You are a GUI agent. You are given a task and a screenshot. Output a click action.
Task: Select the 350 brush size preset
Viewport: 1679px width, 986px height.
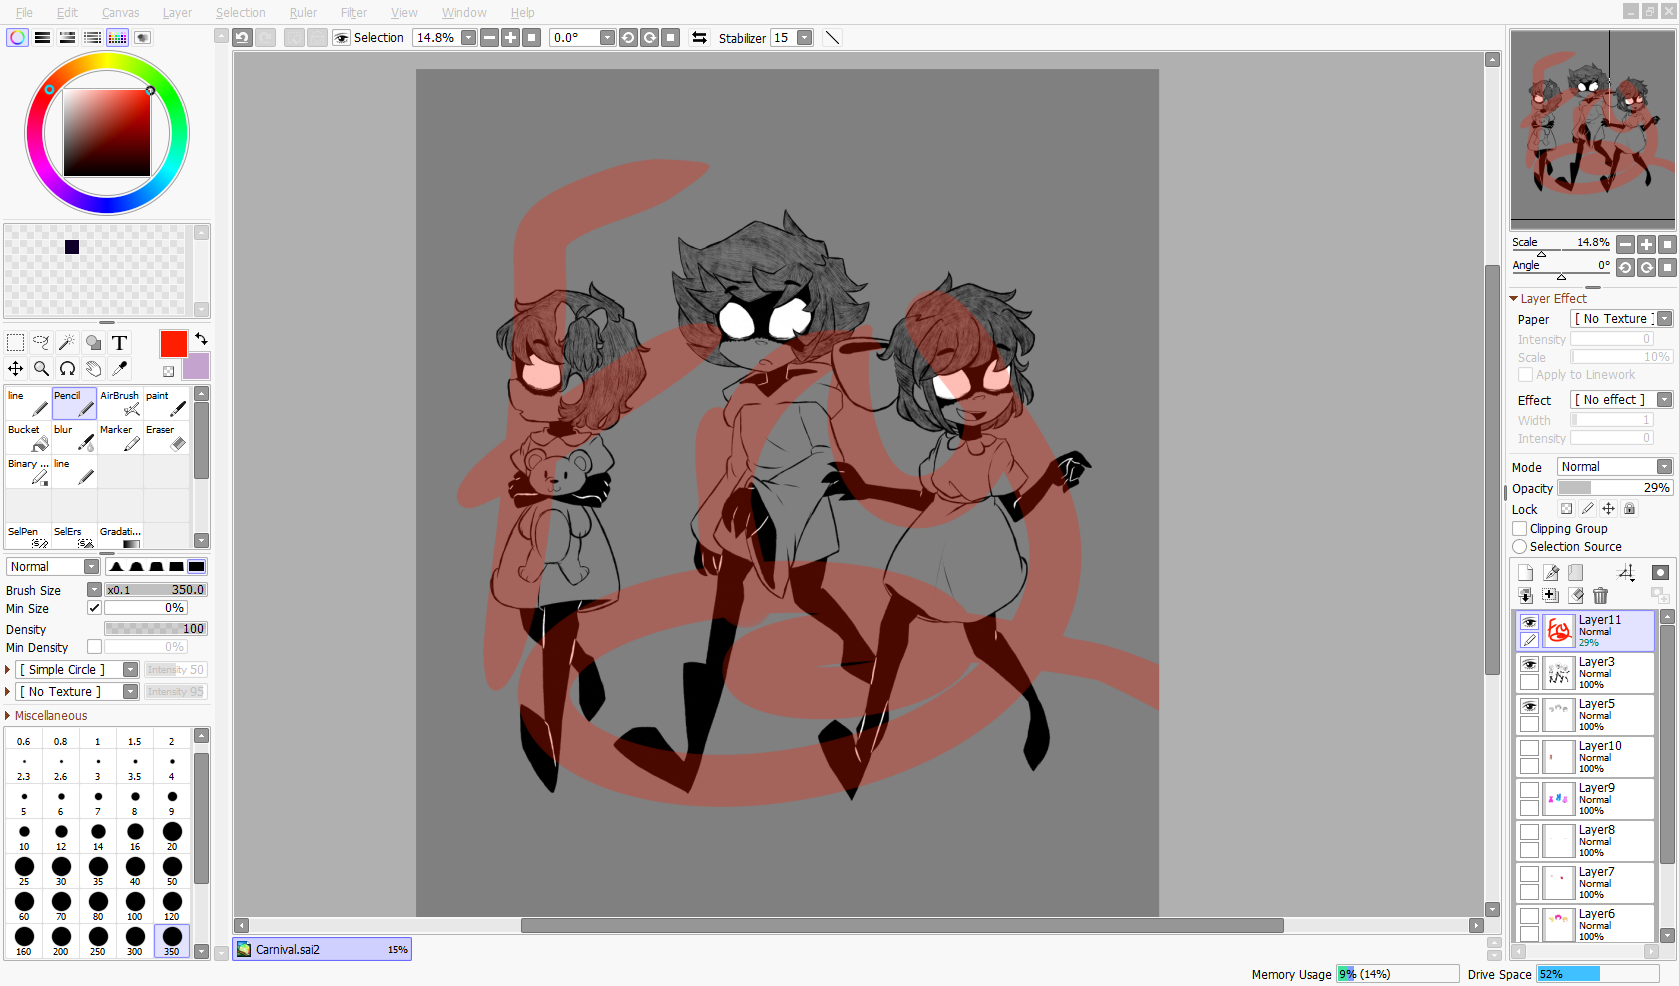click(x=172, y=941)
